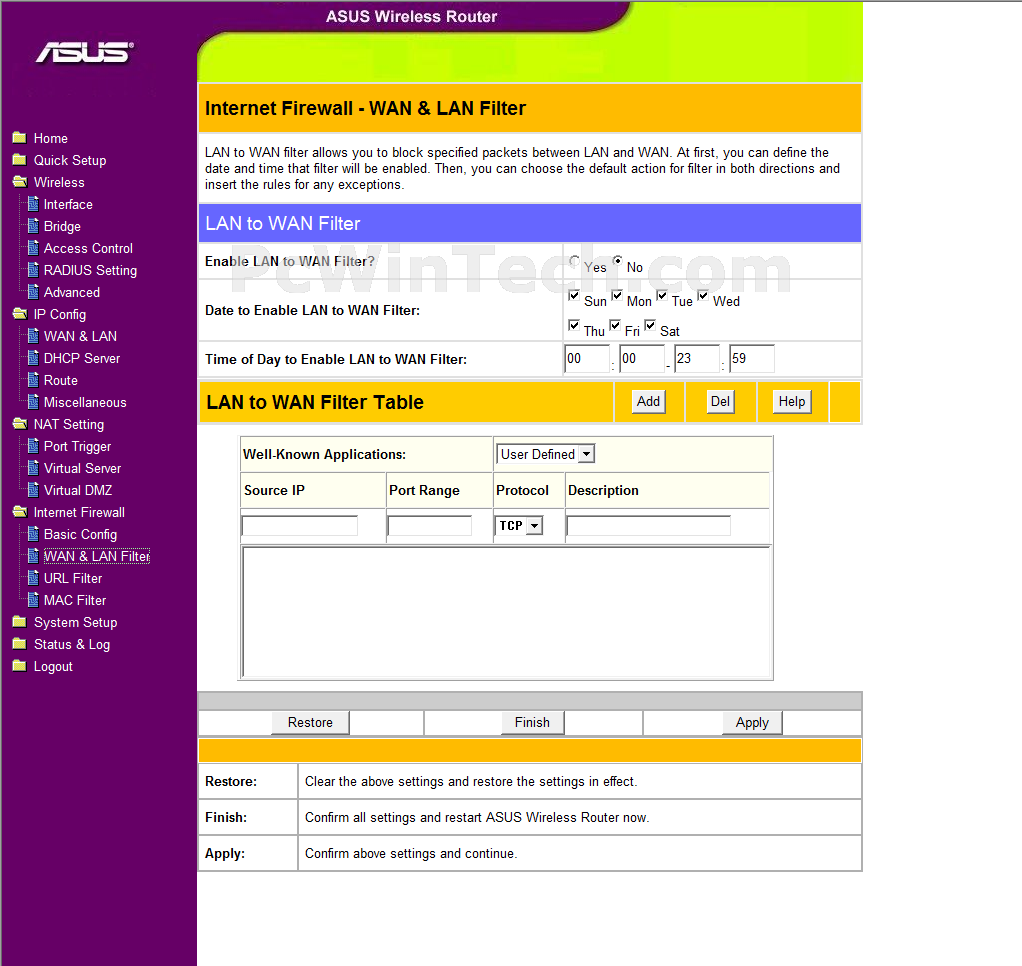Click the start hour field showing 00
The height and width of the screenshot is (966, 1022).
(587, 359)
